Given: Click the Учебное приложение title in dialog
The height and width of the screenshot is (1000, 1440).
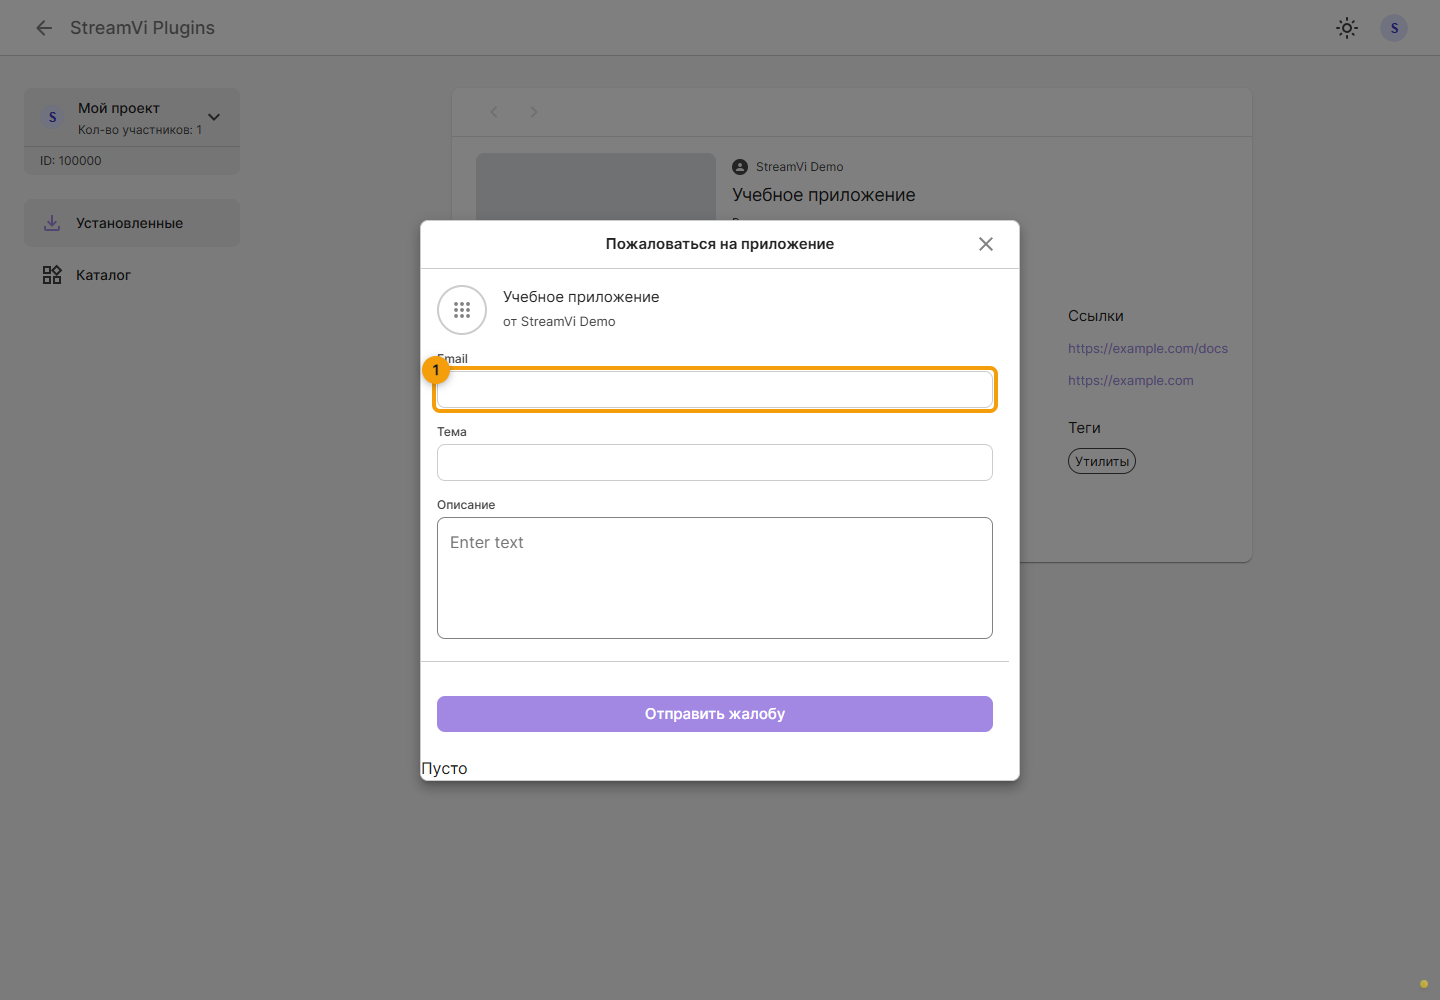Looking at the screenshot, I should coord(581,297).
